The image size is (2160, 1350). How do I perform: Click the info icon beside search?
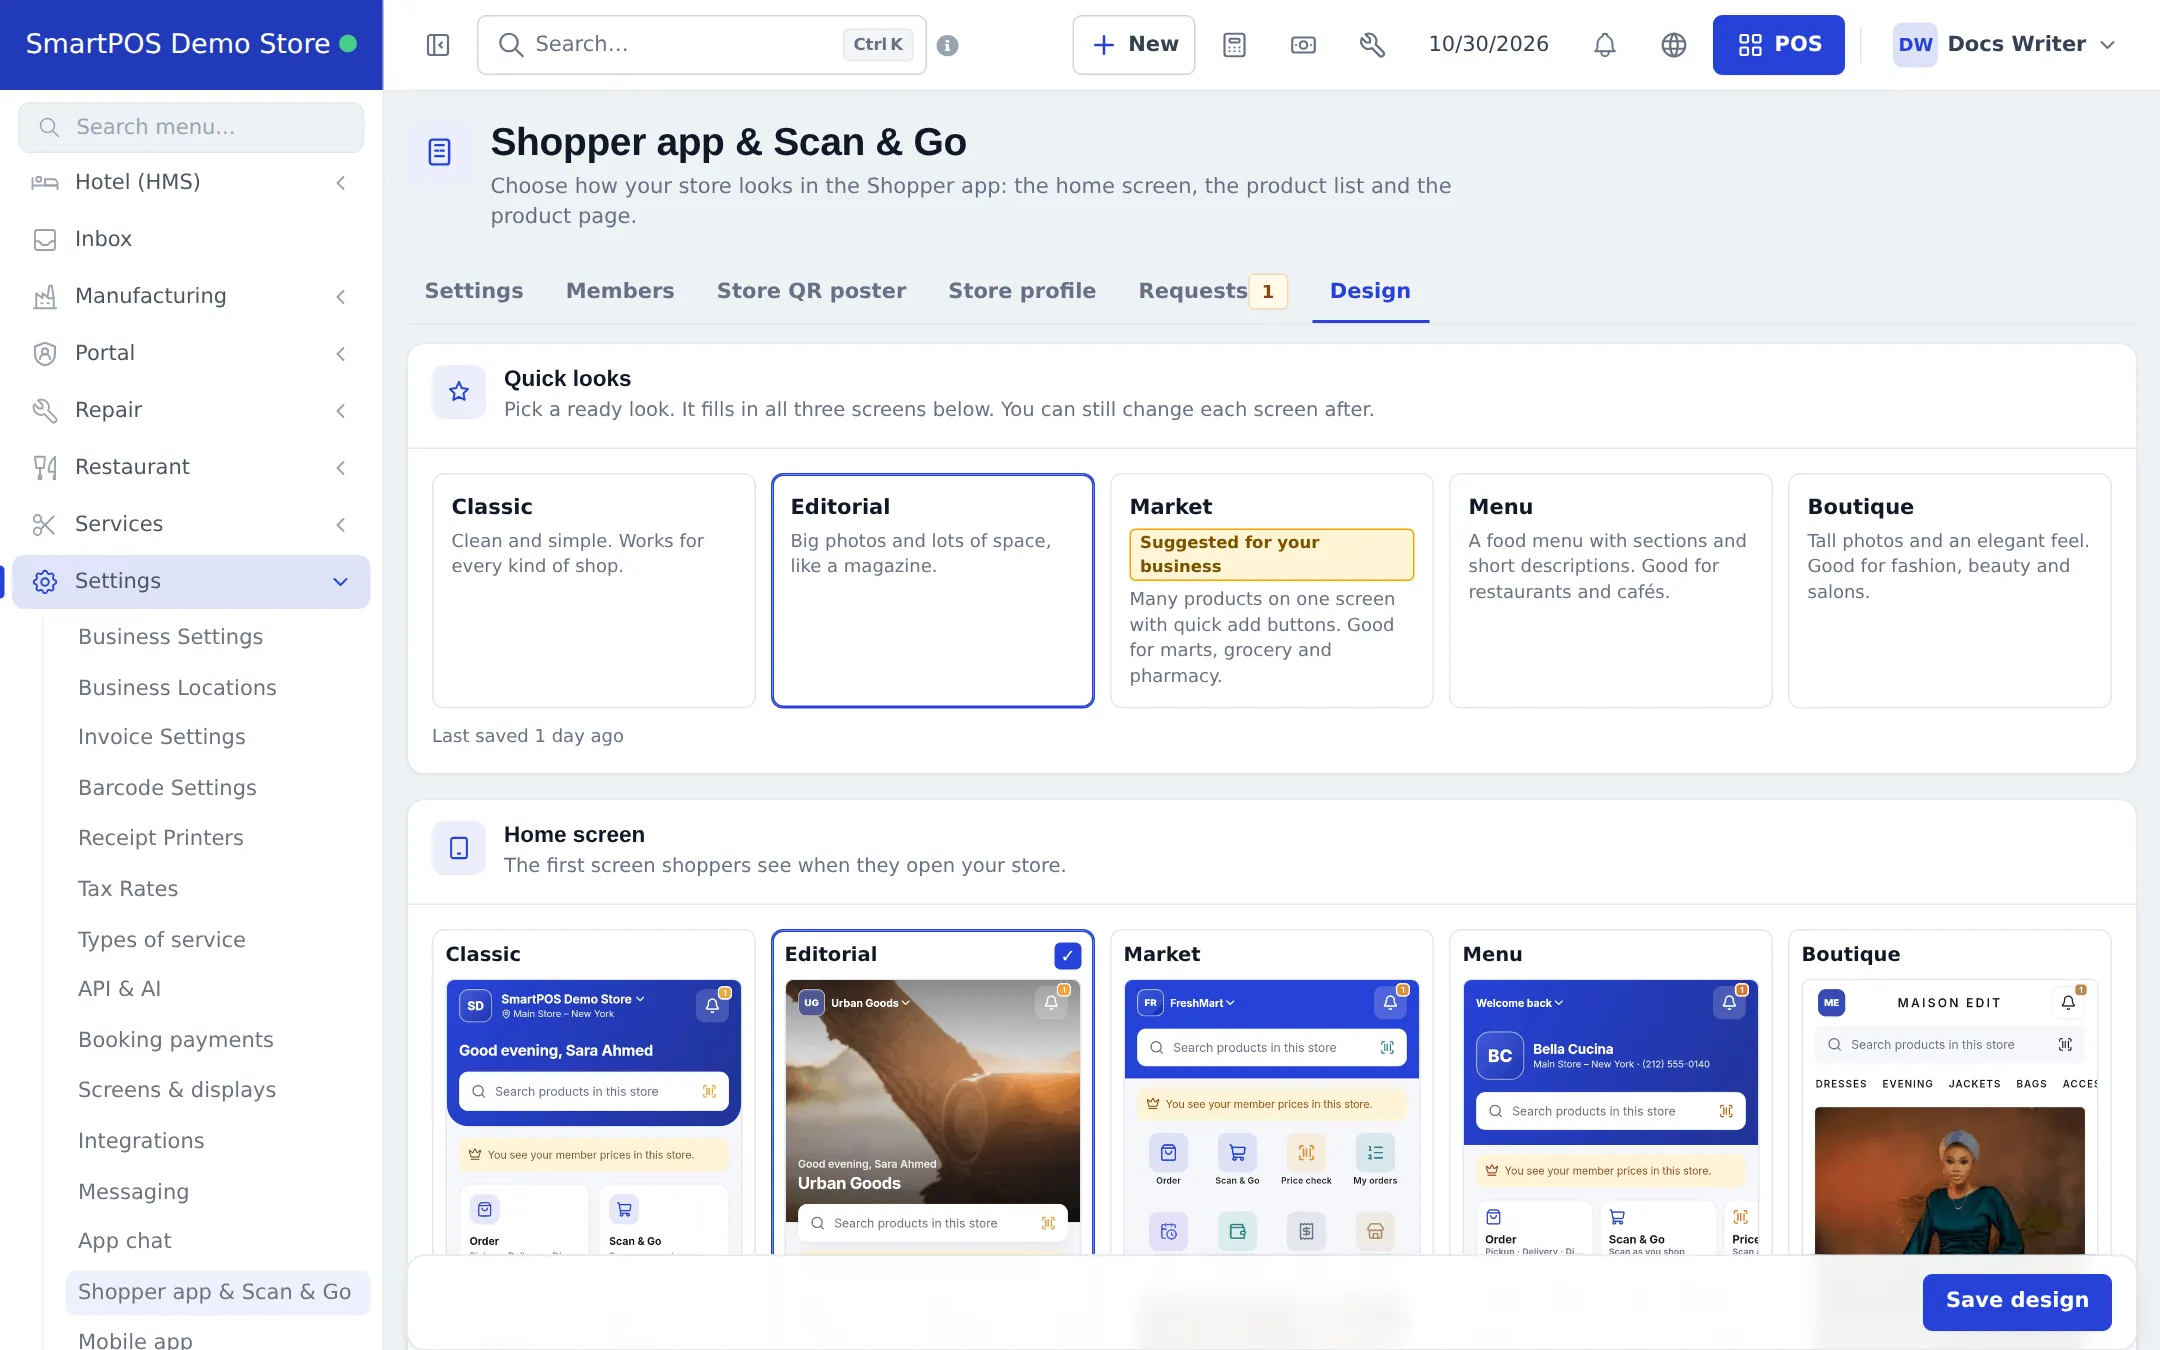(948, 45)
